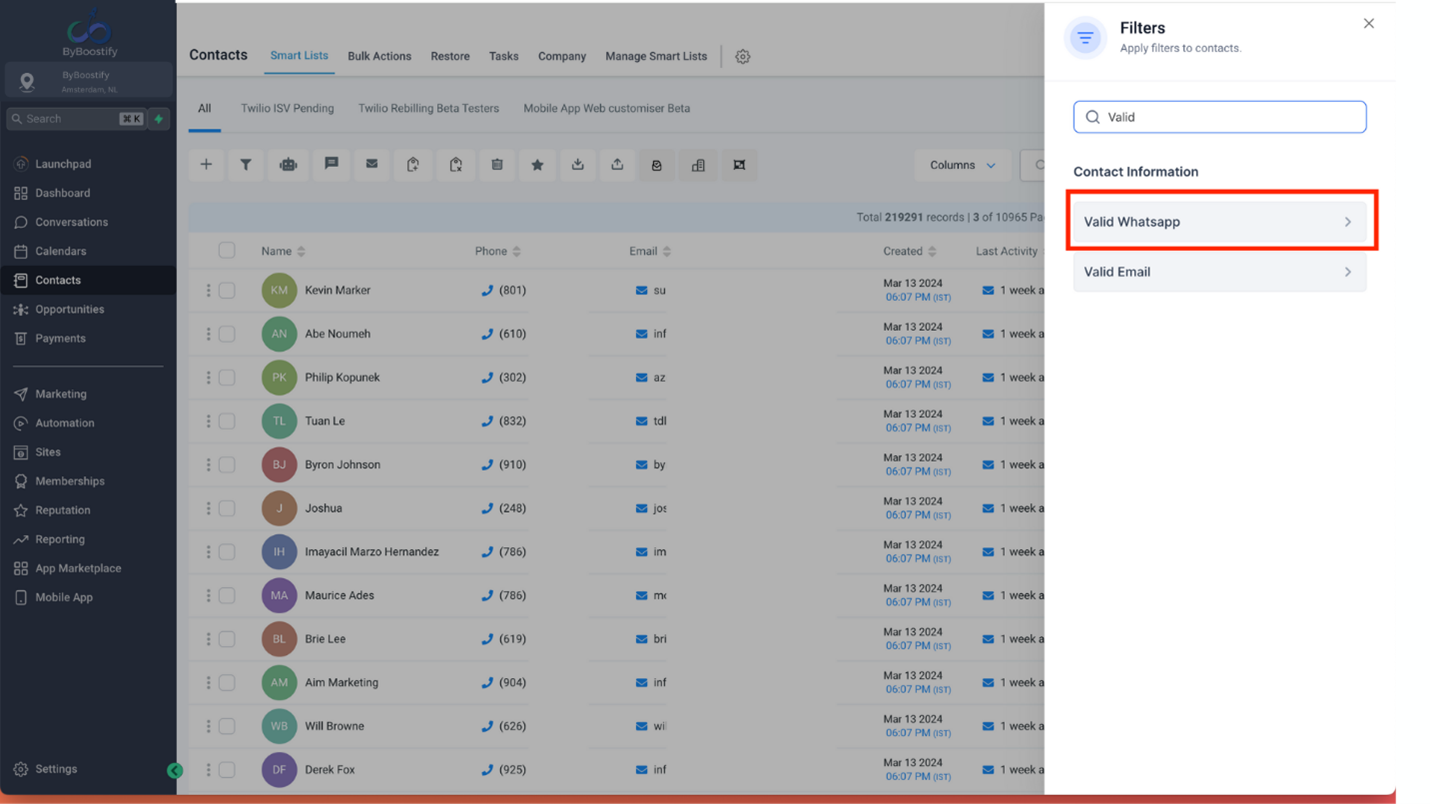Click the sidebar Search box
This screenshot has height=804, width=1430.
coord(76,119)
